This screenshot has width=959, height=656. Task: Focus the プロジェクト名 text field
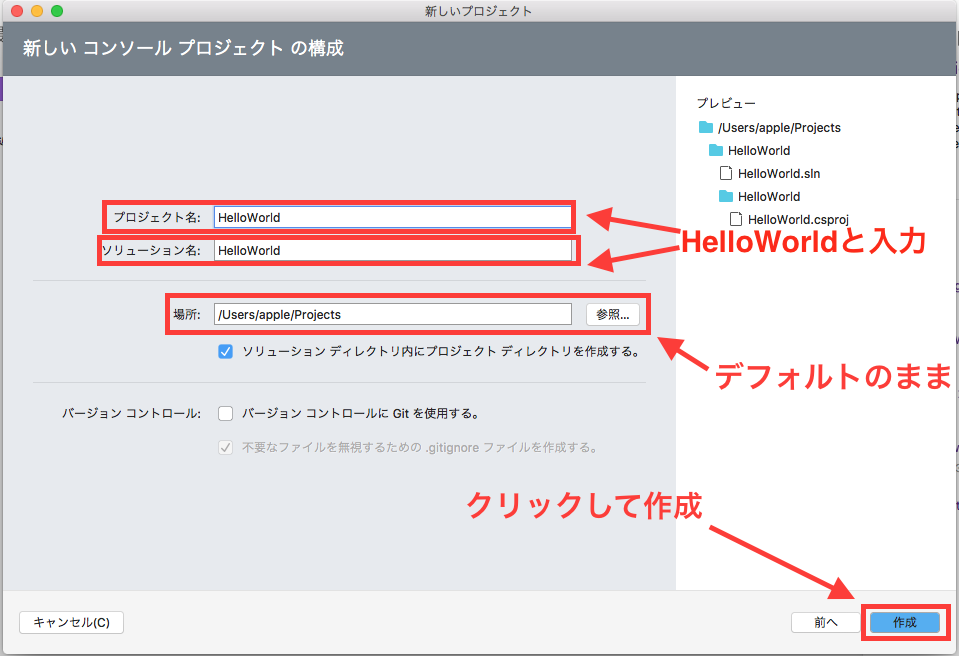click(x=392, y=217)
